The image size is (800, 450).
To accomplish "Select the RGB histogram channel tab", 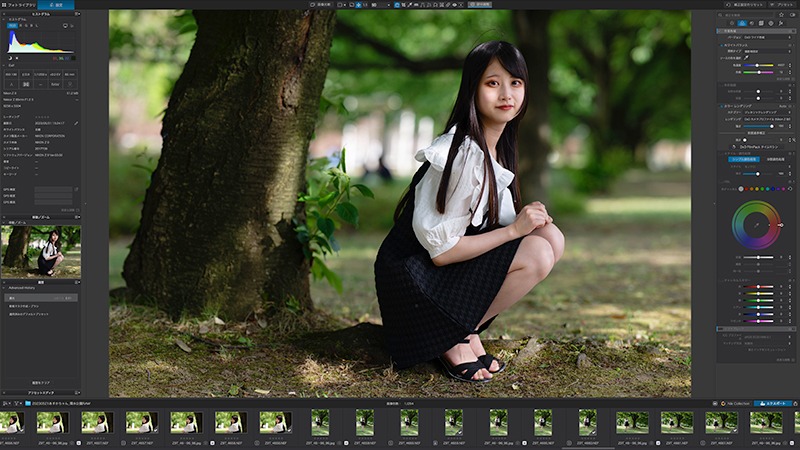I will (12, 26).
